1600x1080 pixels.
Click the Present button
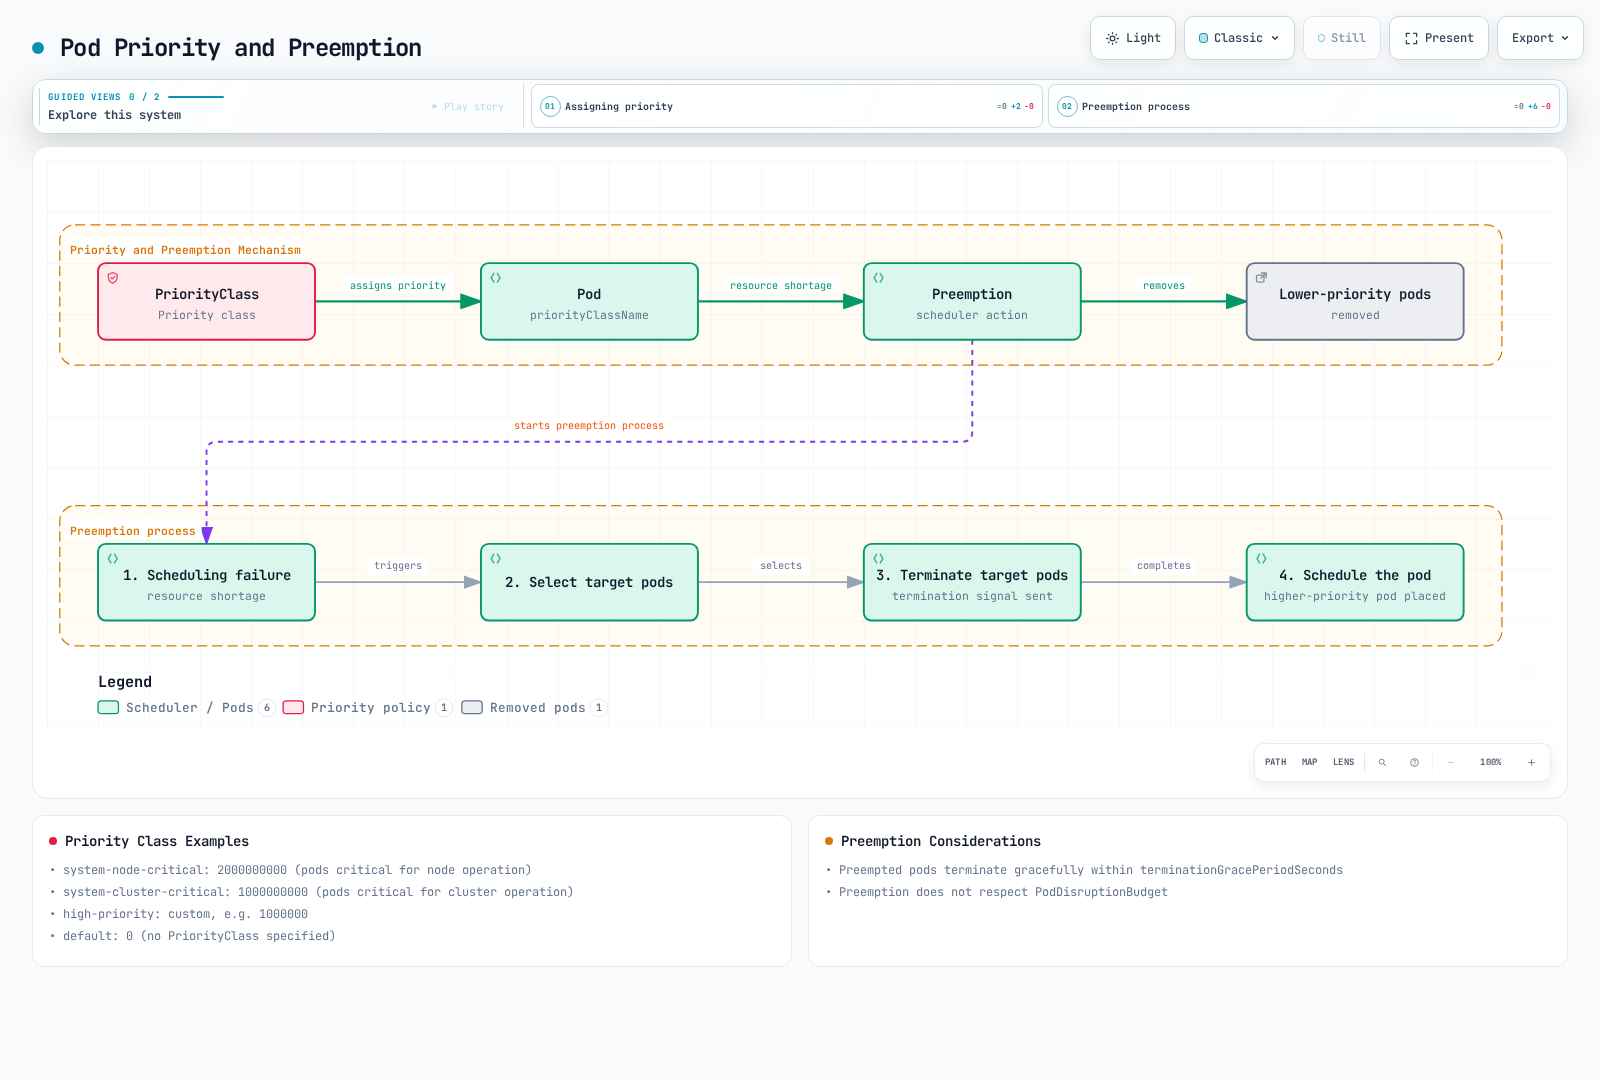click(1439, 38)
